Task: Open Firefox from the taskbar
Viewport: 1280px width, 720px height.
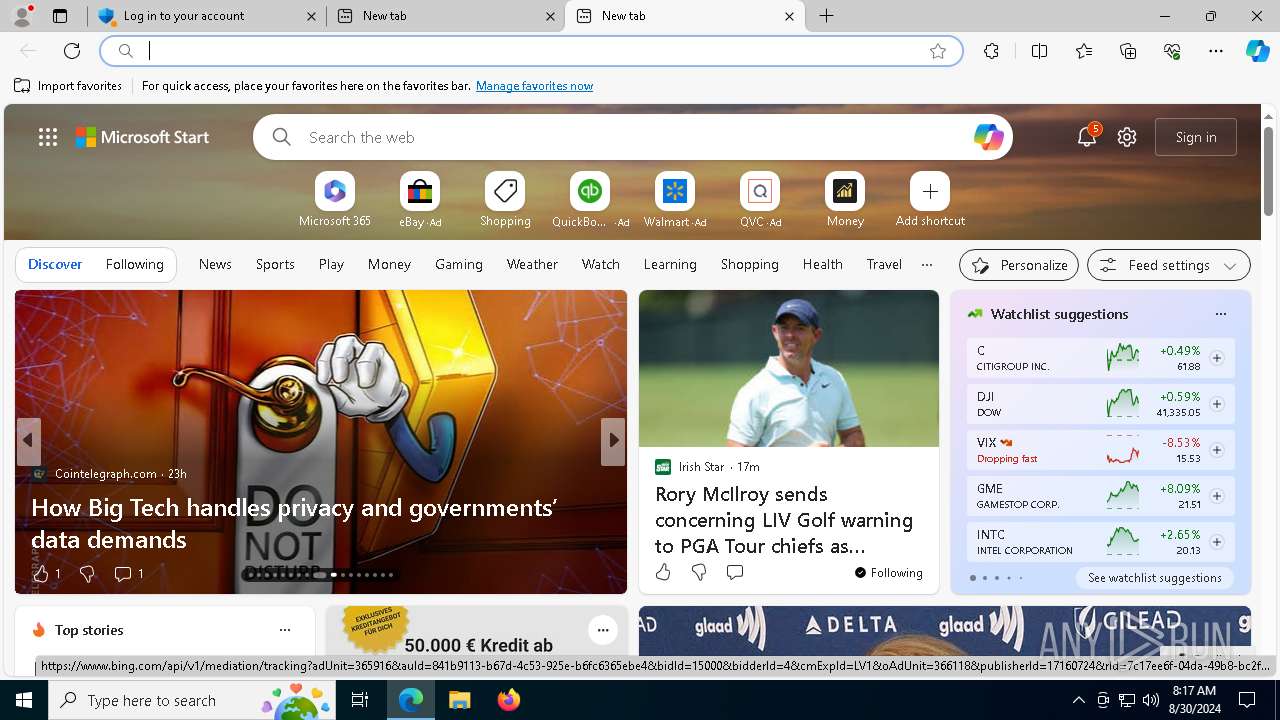Action: pyautogui.click(x=509, y=700)
